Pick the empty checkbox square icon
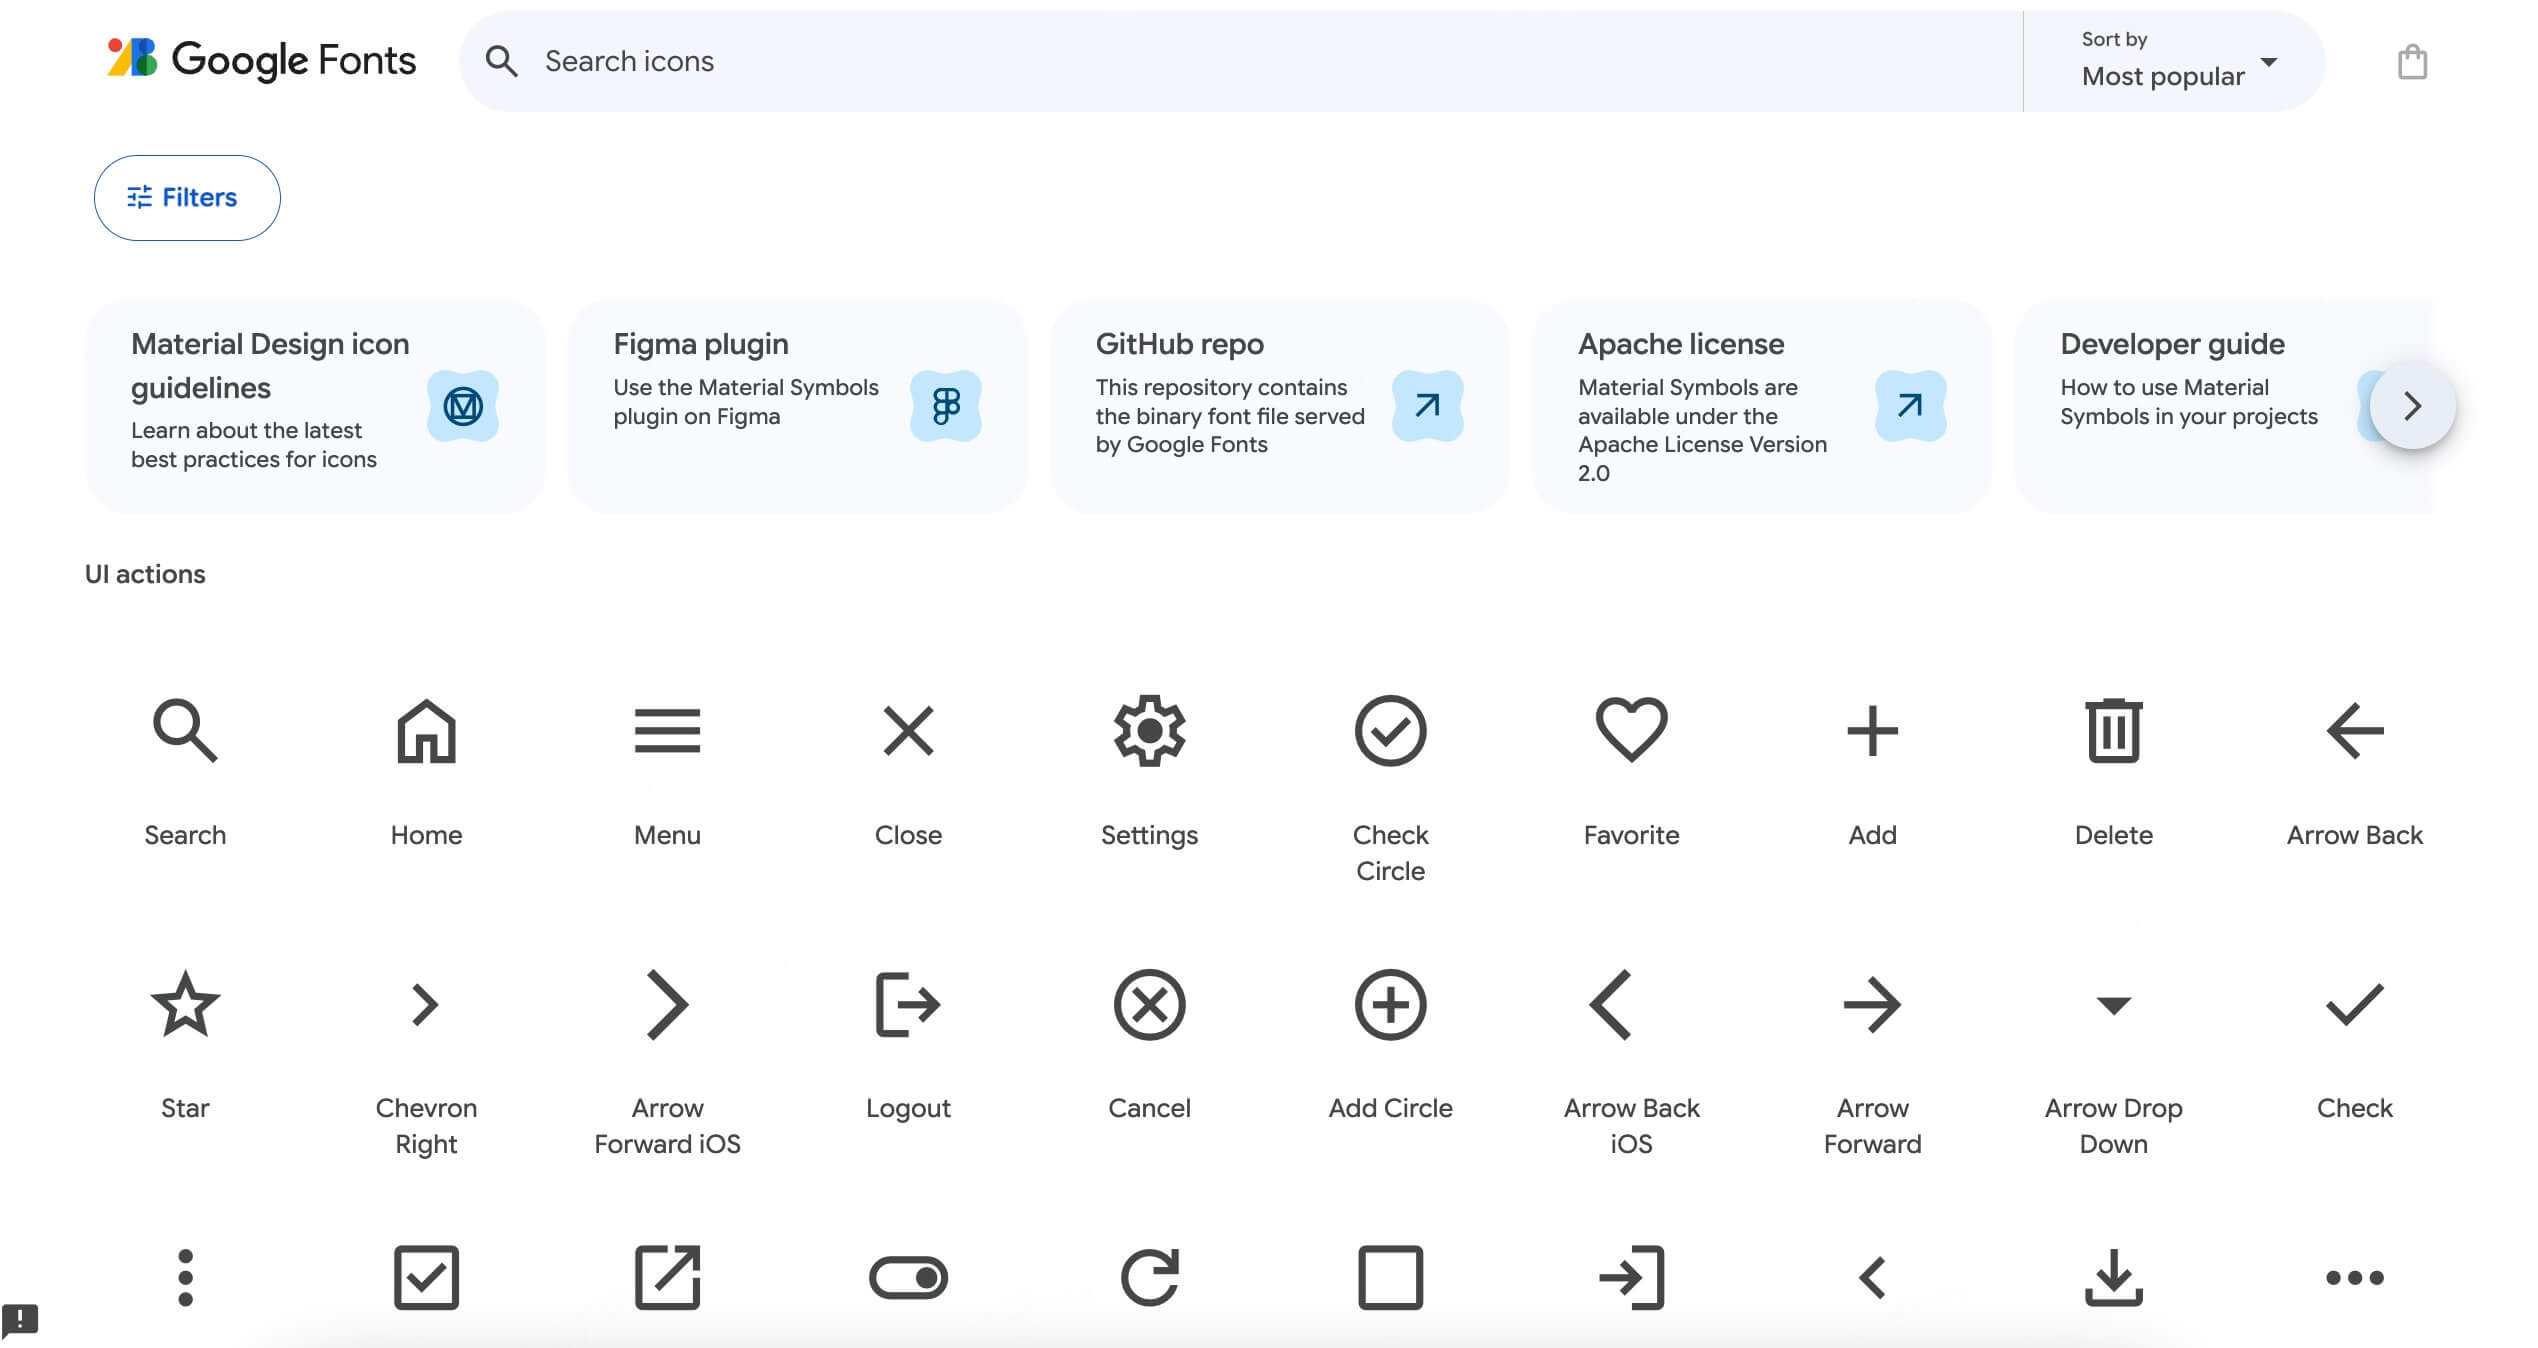 pos(1390,1277)
